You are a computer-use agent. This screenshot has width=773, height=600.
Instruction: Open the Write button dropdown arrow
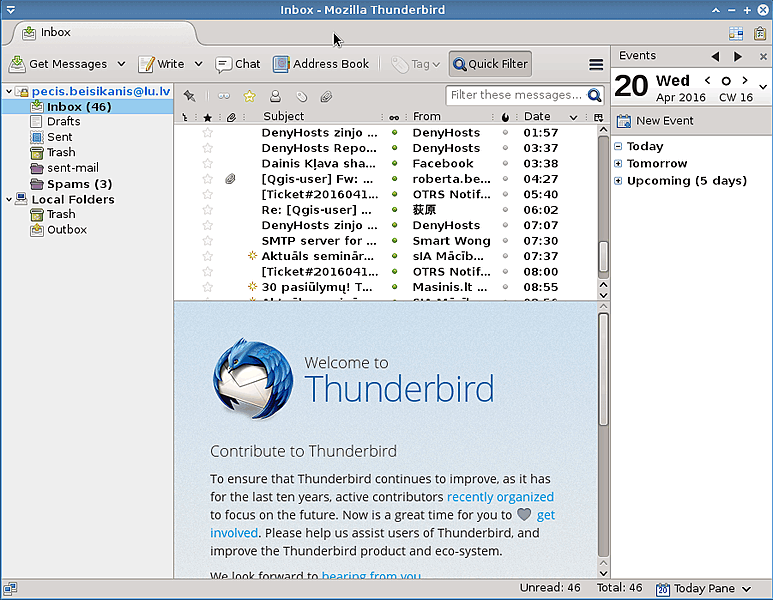(198, 64)
